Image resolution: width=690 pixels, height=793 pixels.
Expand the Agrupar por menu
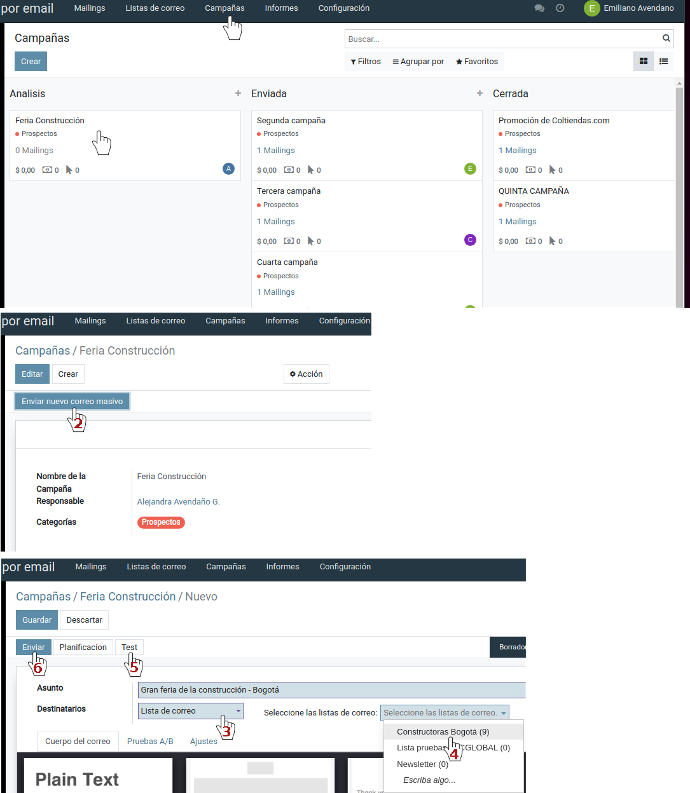tap(418, 62)
